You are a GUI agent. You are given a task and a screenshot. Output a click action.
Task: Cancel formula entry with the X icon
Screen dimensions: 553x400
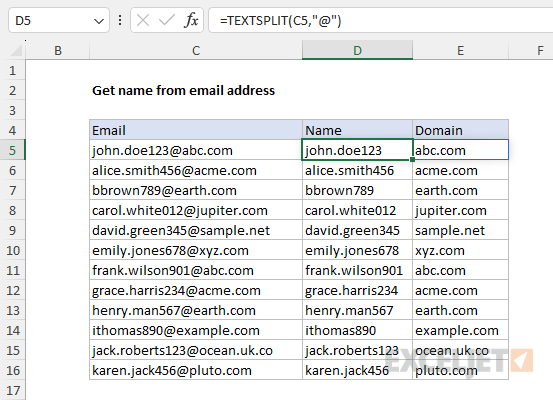pos(143,21)
